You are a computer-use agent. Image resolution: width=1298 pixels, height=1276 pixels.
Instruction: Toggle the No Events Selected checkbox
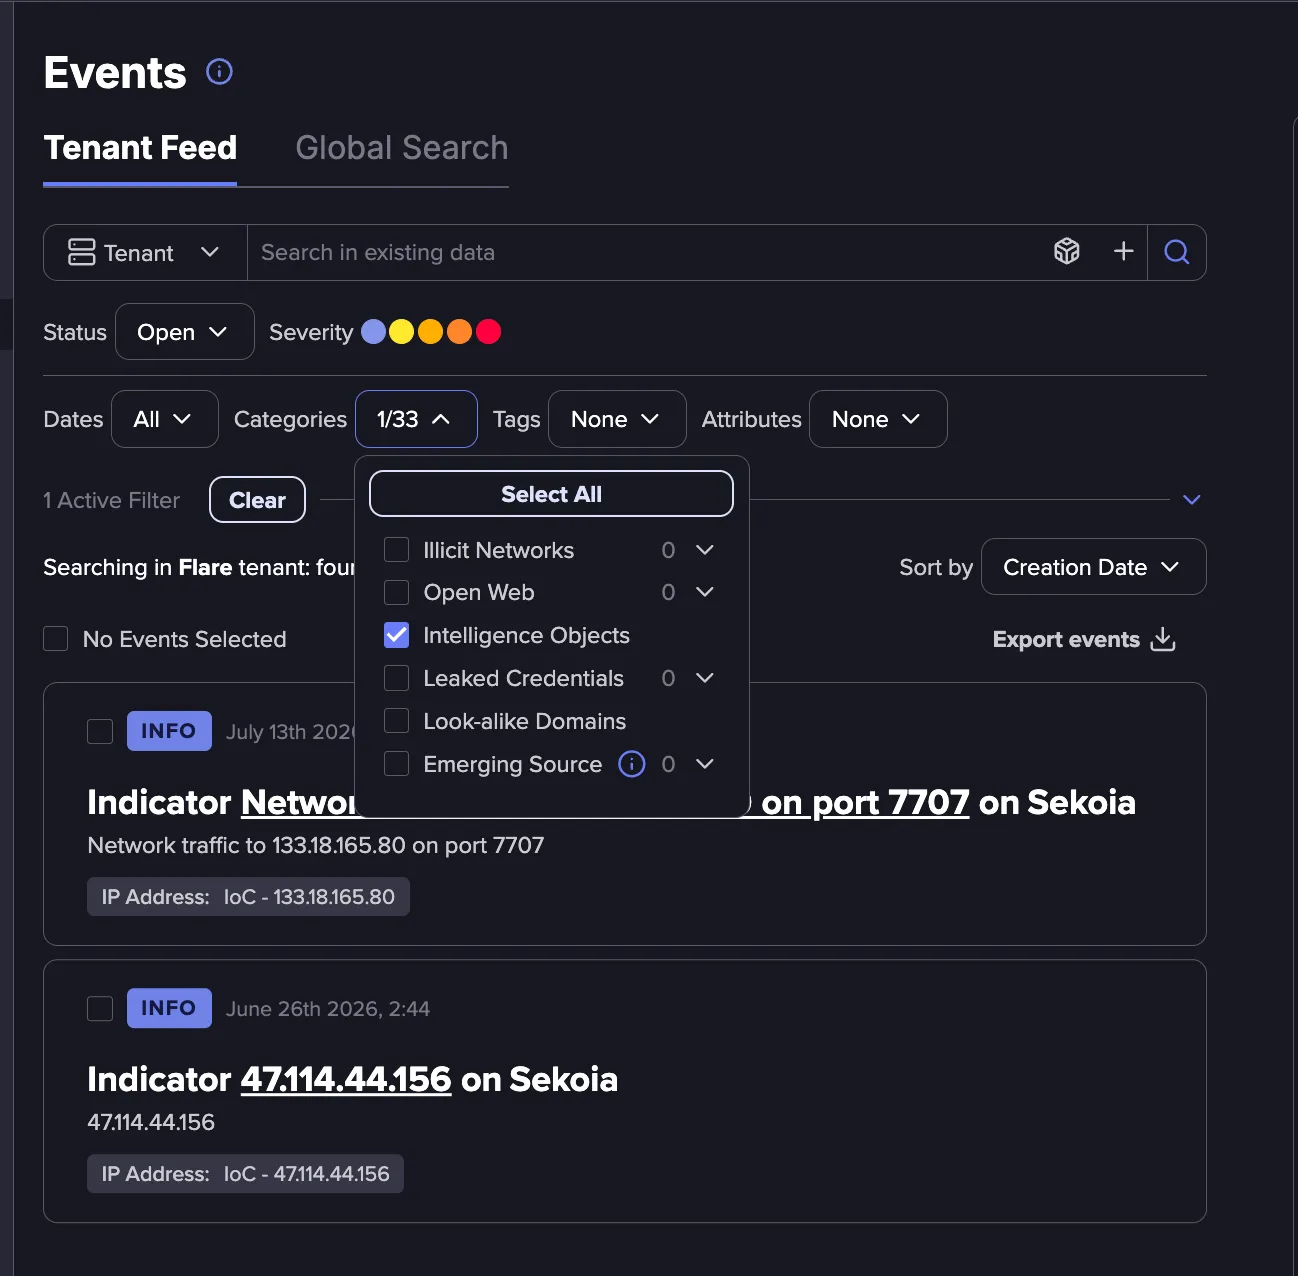coord(56,639)
